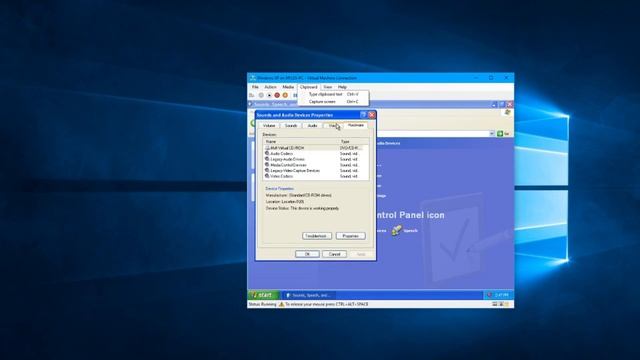Click the Ctrl+Alt+Delete toolbar icon
640x360 pixels.
[252, 95]
